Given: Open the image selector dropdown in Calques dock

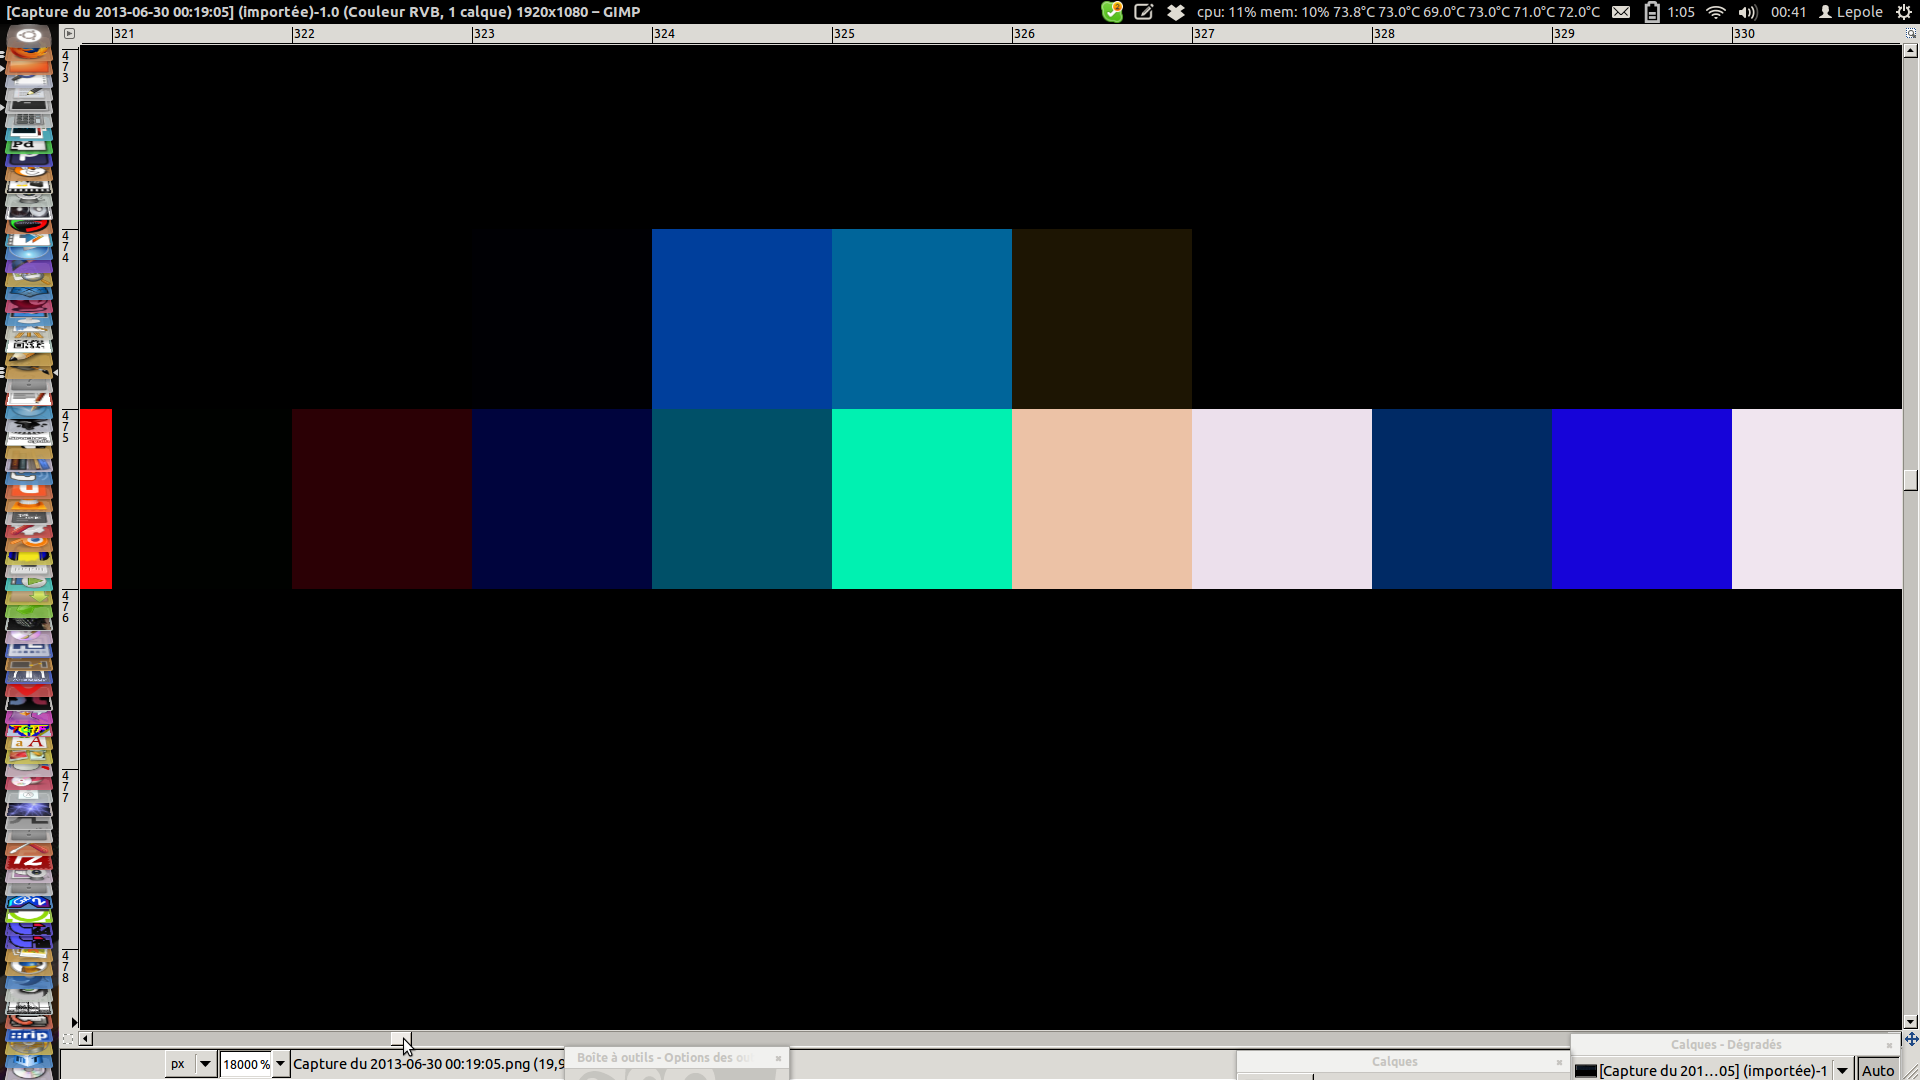Looking at the screenshot, I should (x=1842, y=1070).
